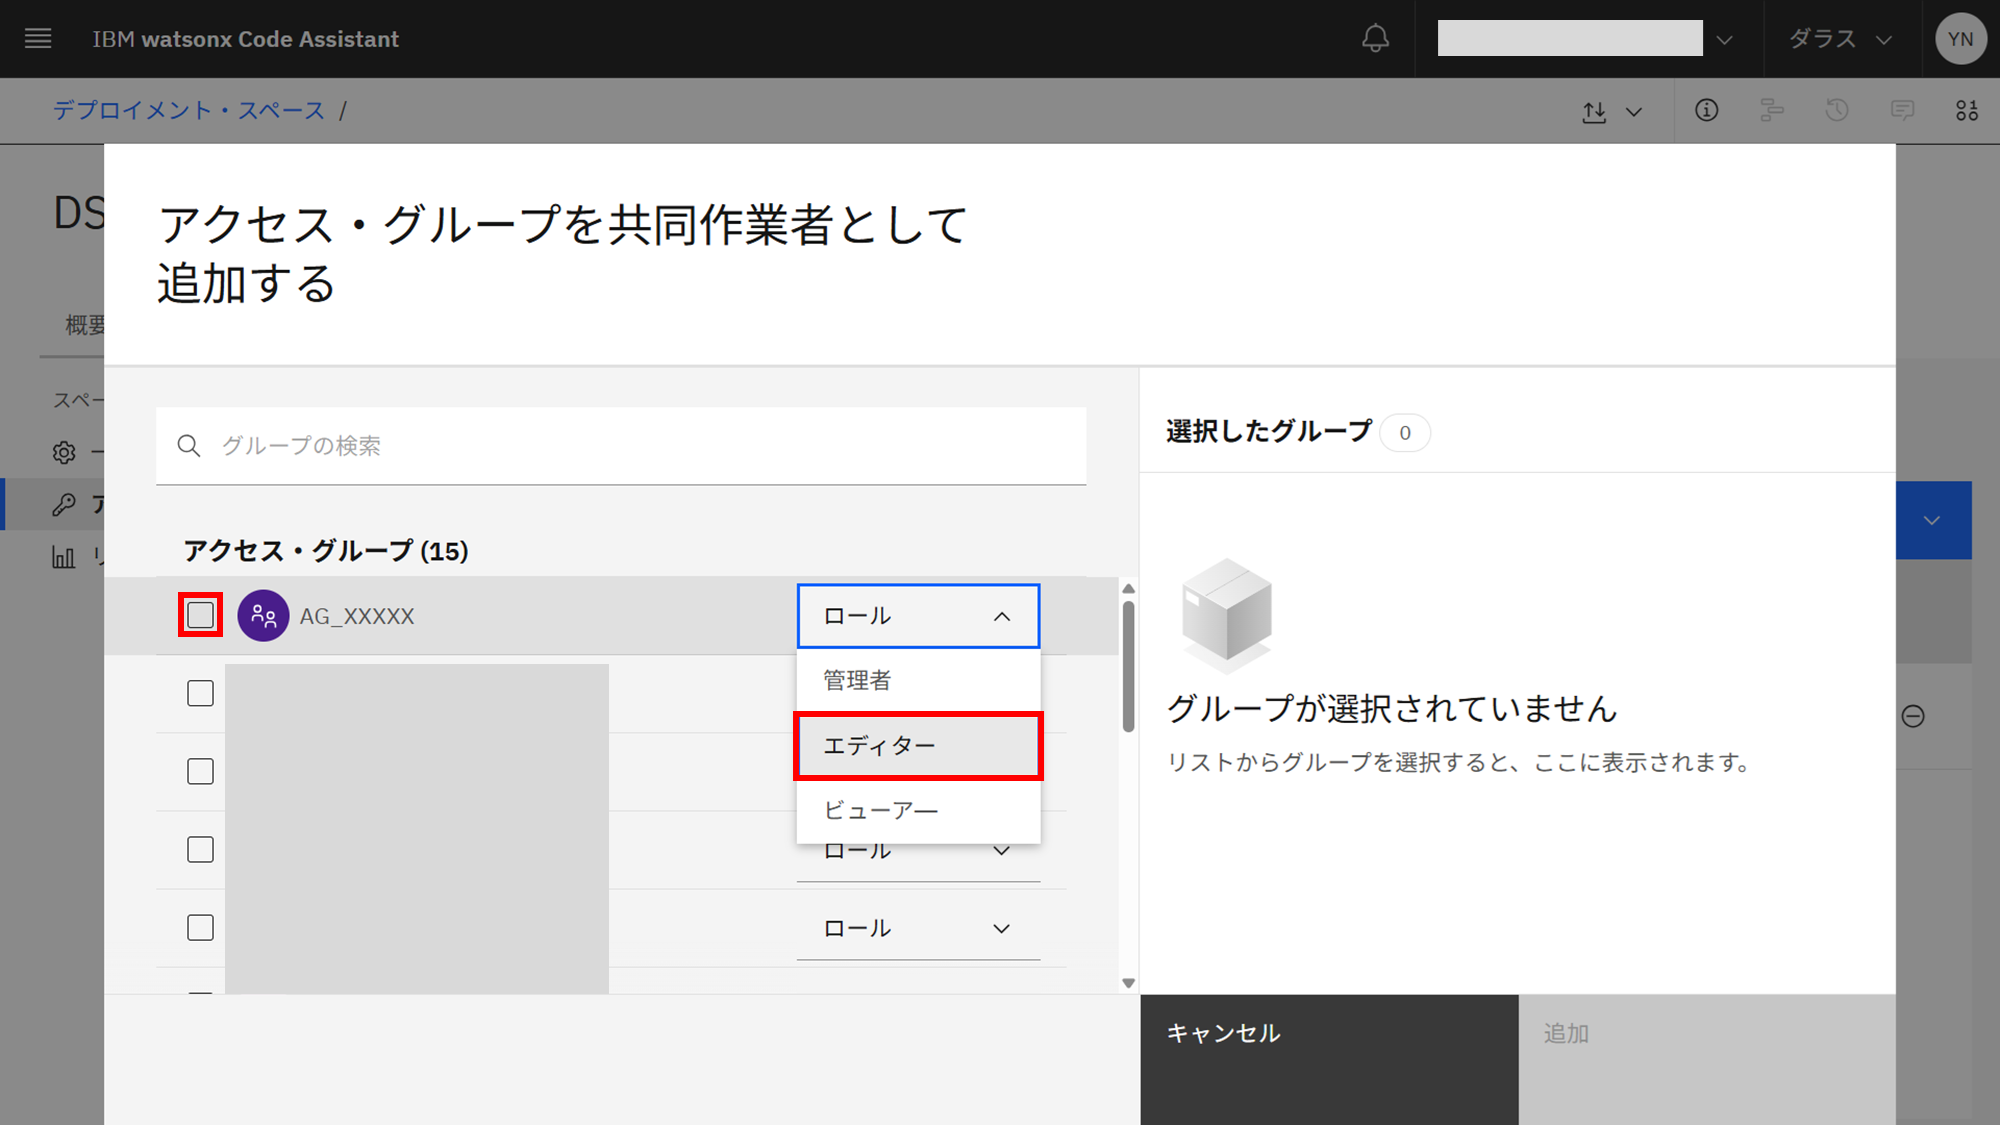Open the bottom row ロール dropdown
The height and width of the screenshot is (1125, 2000).
(x=917, y=928)
